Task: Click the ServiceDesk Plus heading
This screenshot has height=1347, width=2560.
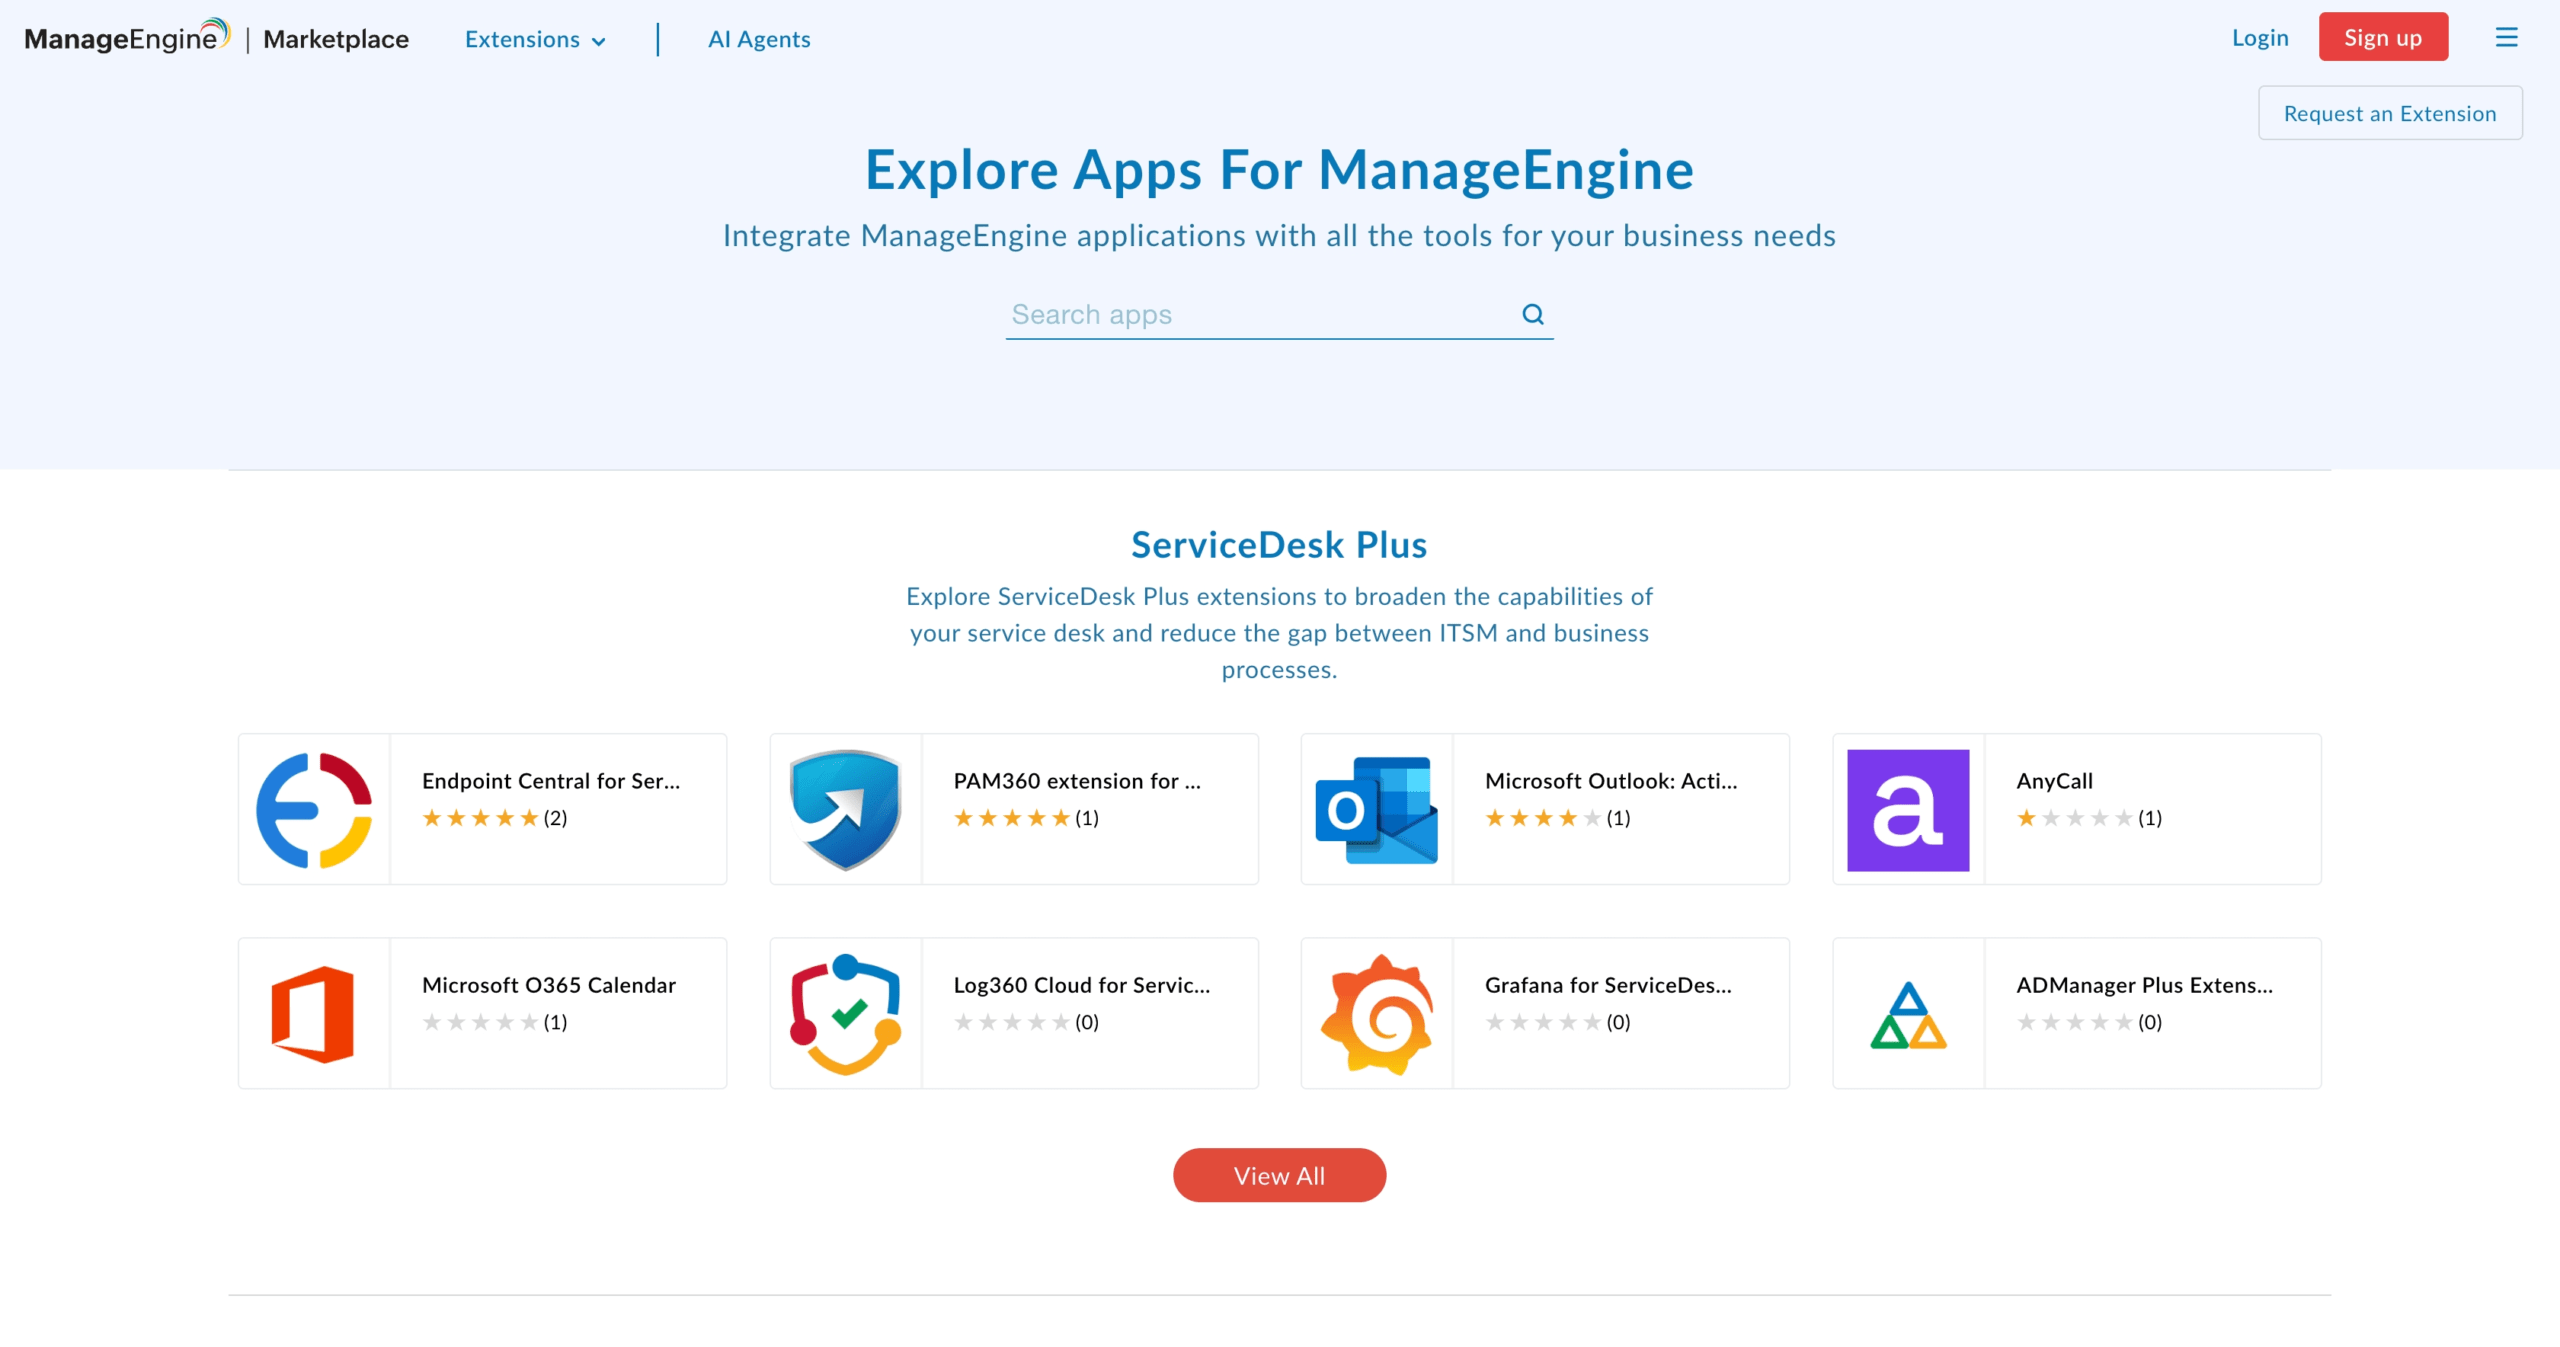Action: pyautogui.click(x=1279, y=545)
